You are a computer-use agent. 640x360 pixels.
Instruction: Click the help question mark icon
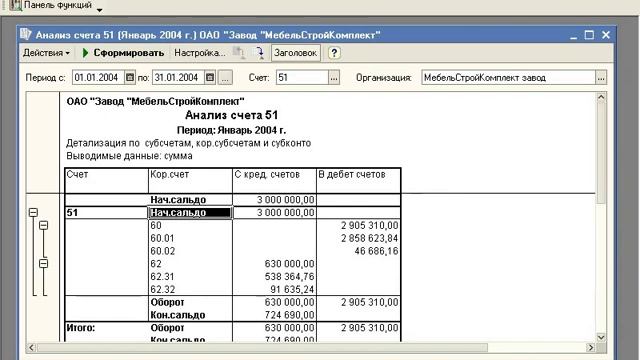tap(334, 53)
